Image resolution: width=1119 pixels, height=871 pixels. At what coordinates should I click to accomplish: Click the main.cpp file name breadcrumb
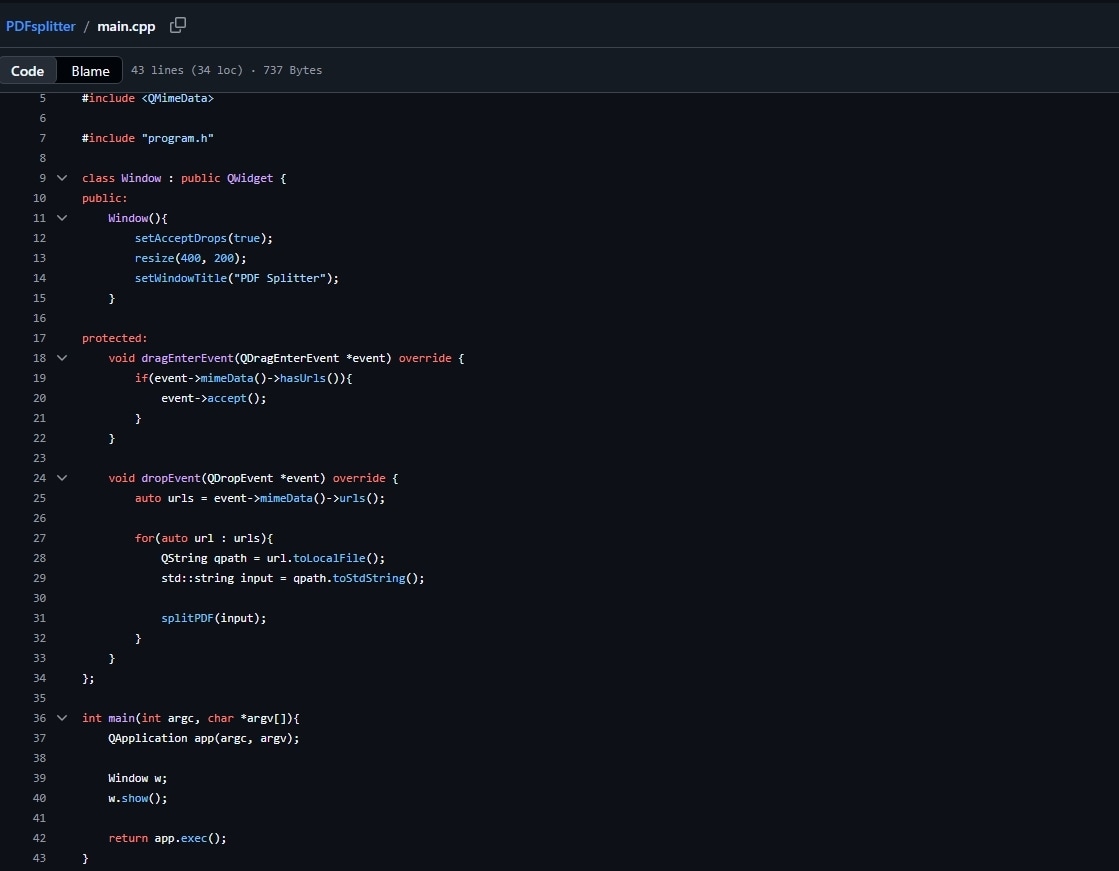(x=126, y=26)
